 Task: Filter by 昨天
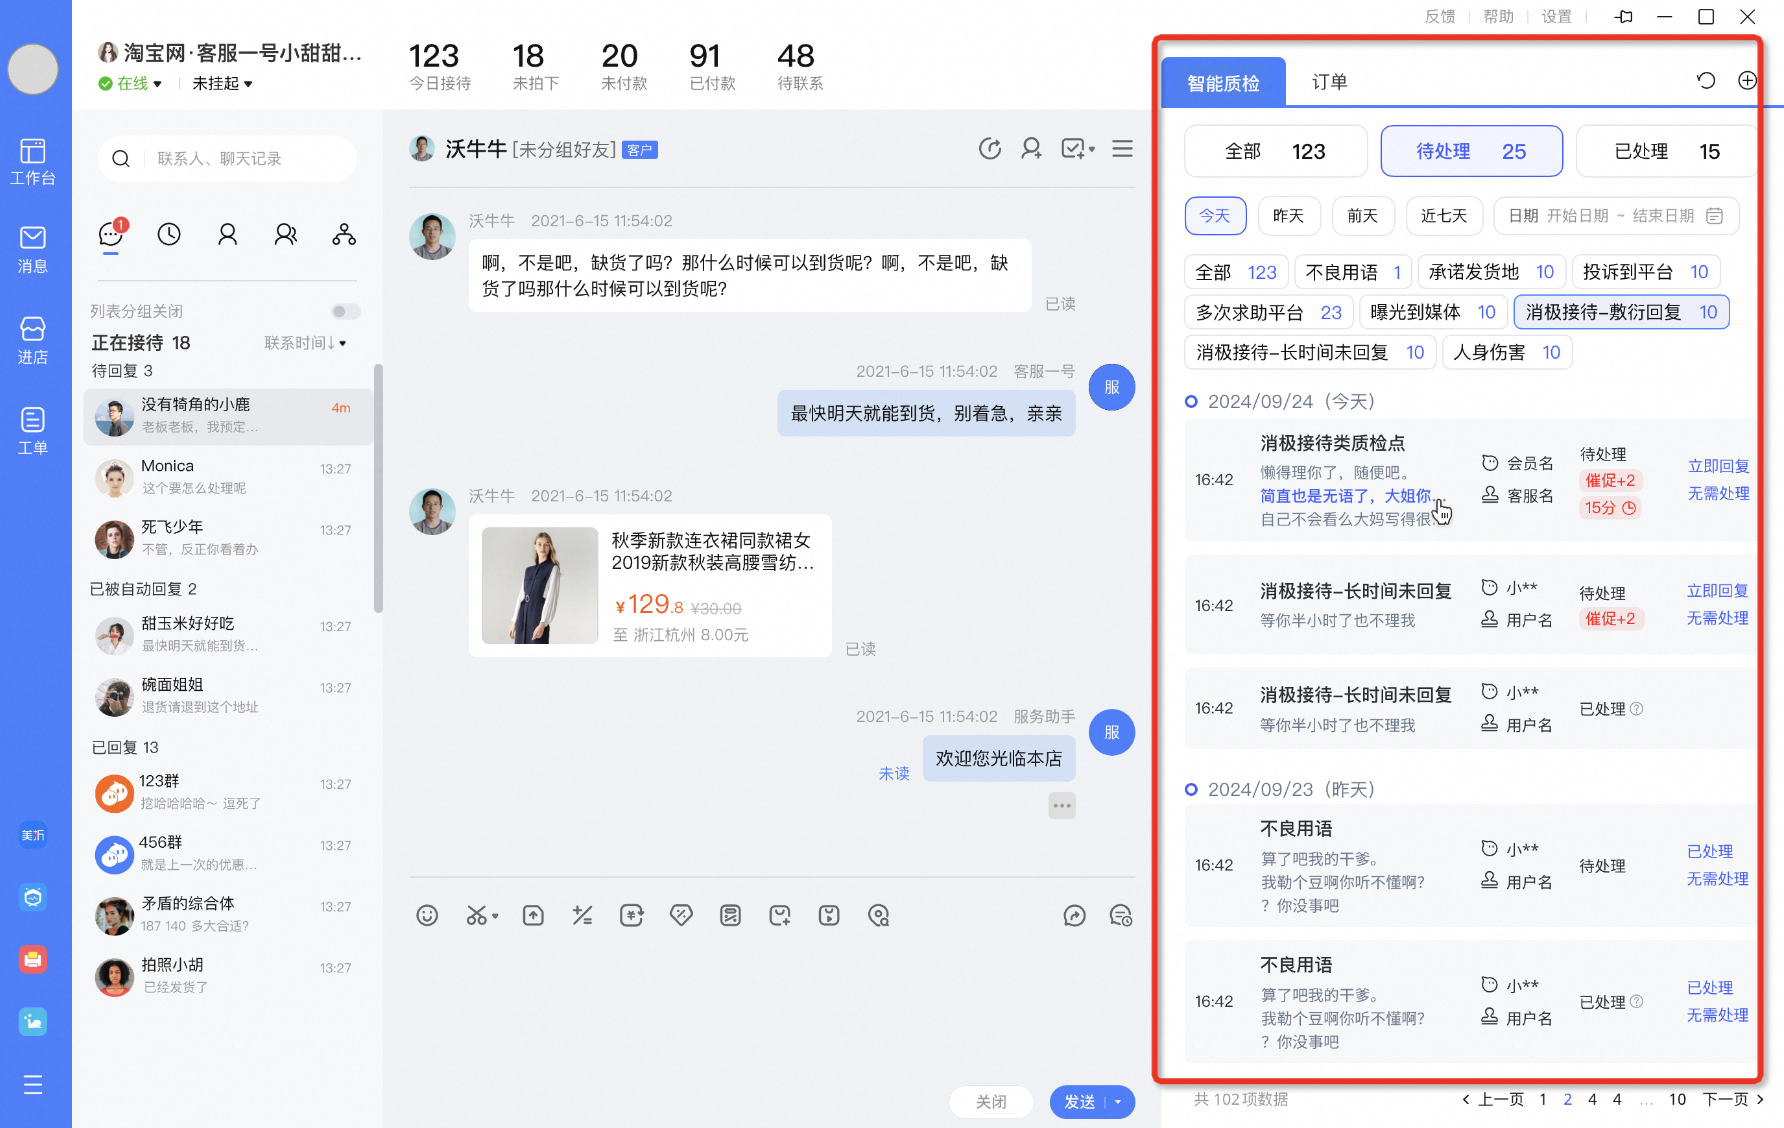(x=1288, y=216)
